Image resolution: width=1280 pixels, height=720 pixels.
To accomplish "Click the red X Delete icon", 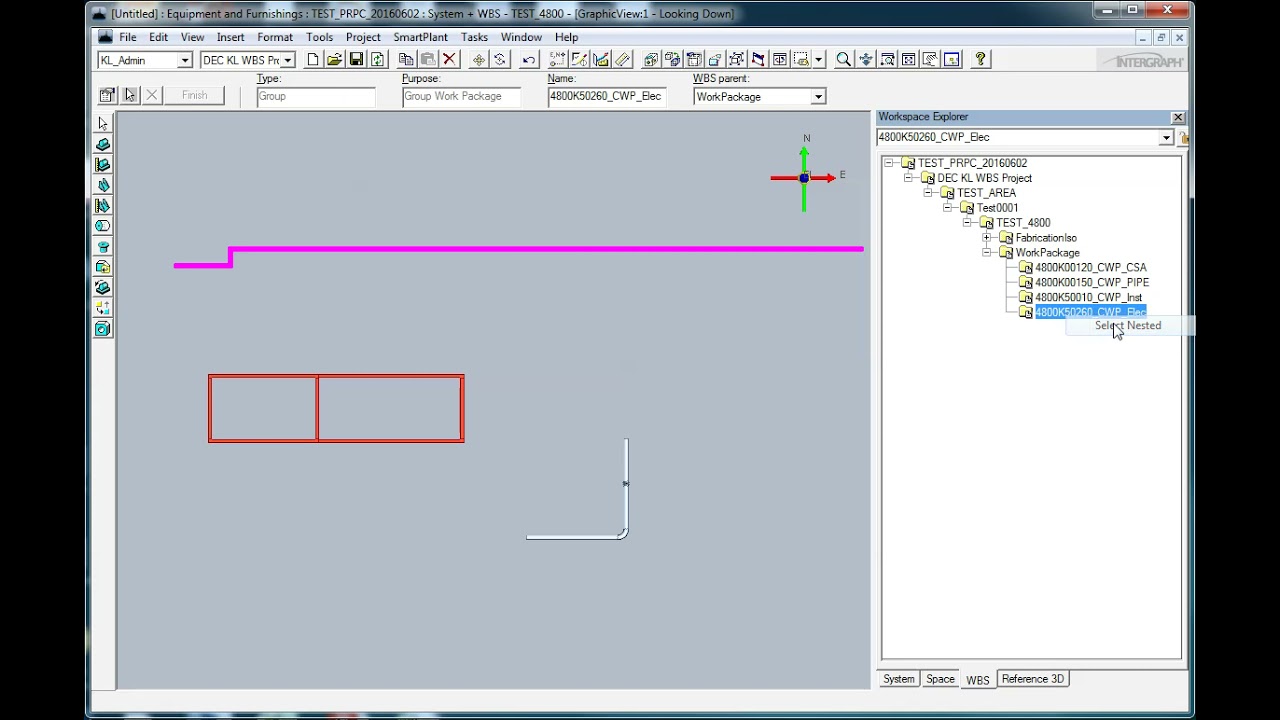I will 449,60.
